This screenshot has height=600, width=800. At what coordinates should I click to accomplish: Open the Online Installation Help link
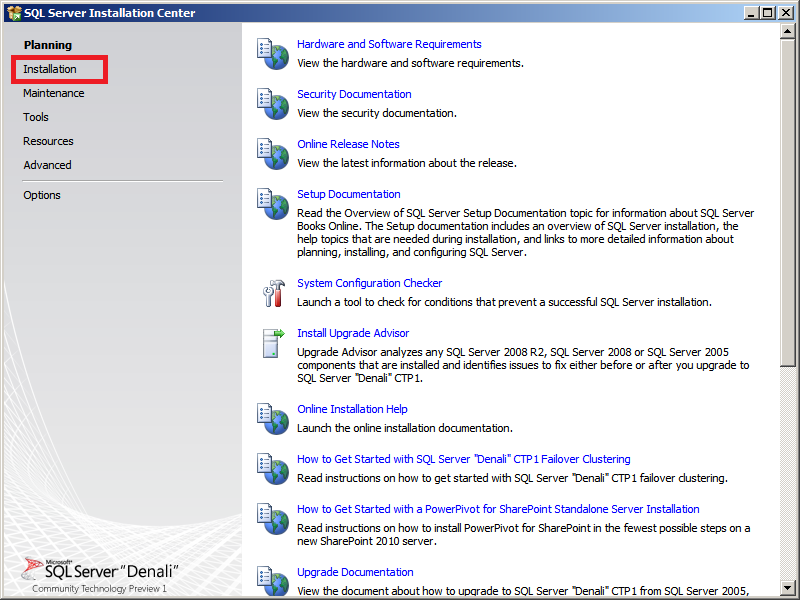tap(352, 409)
